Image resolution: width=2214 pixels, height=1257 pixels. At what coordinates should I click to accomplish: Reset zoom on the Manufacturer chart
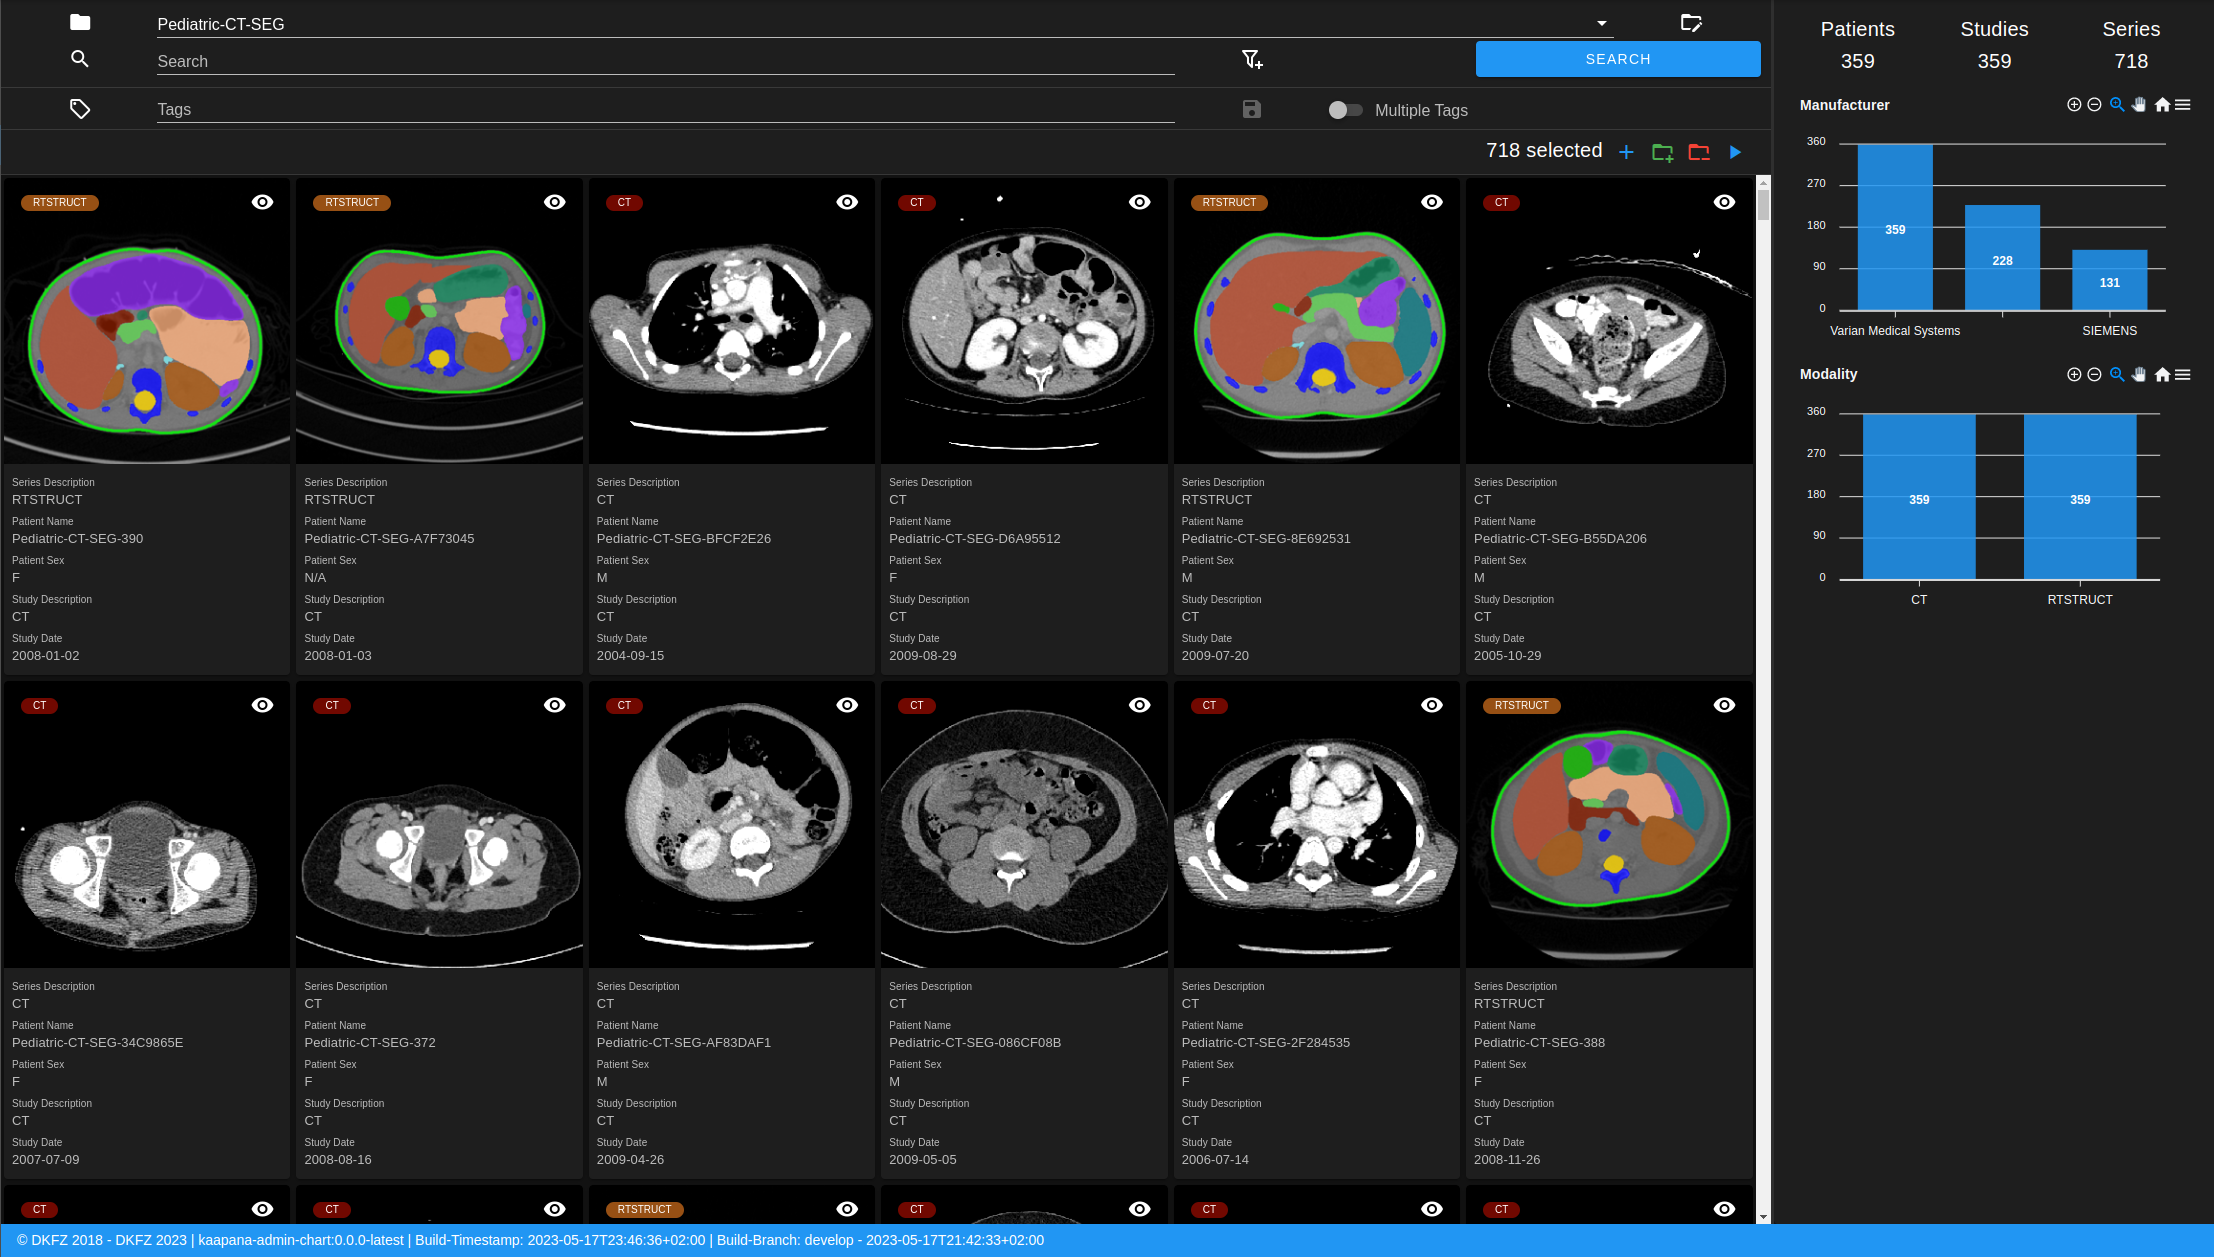click(x=2162, y=105)
